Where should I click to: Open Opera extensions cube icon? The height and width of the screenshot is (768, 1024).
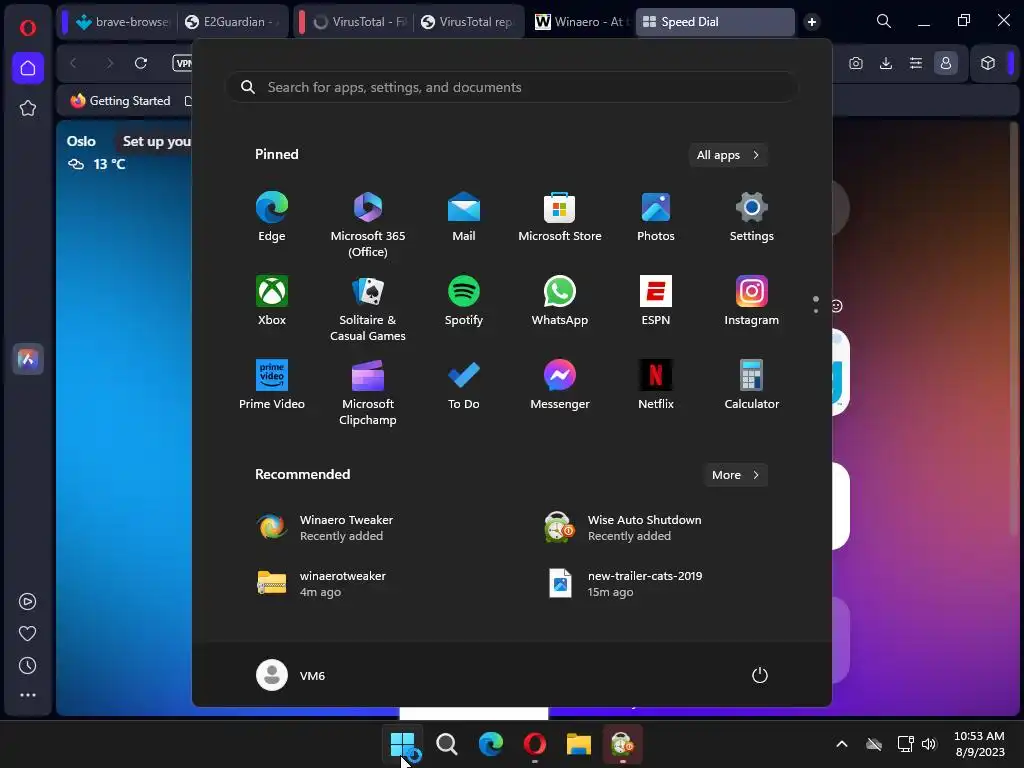pos(988,63)
